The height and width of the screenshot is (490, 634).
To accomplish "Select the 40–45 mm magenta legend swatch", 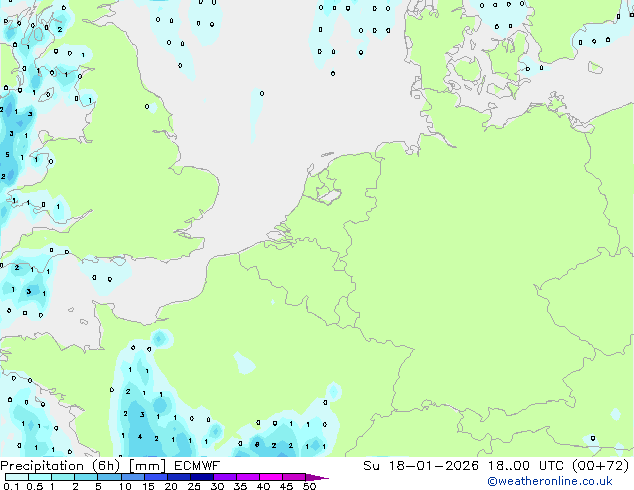I will click(x=271, y=477).
